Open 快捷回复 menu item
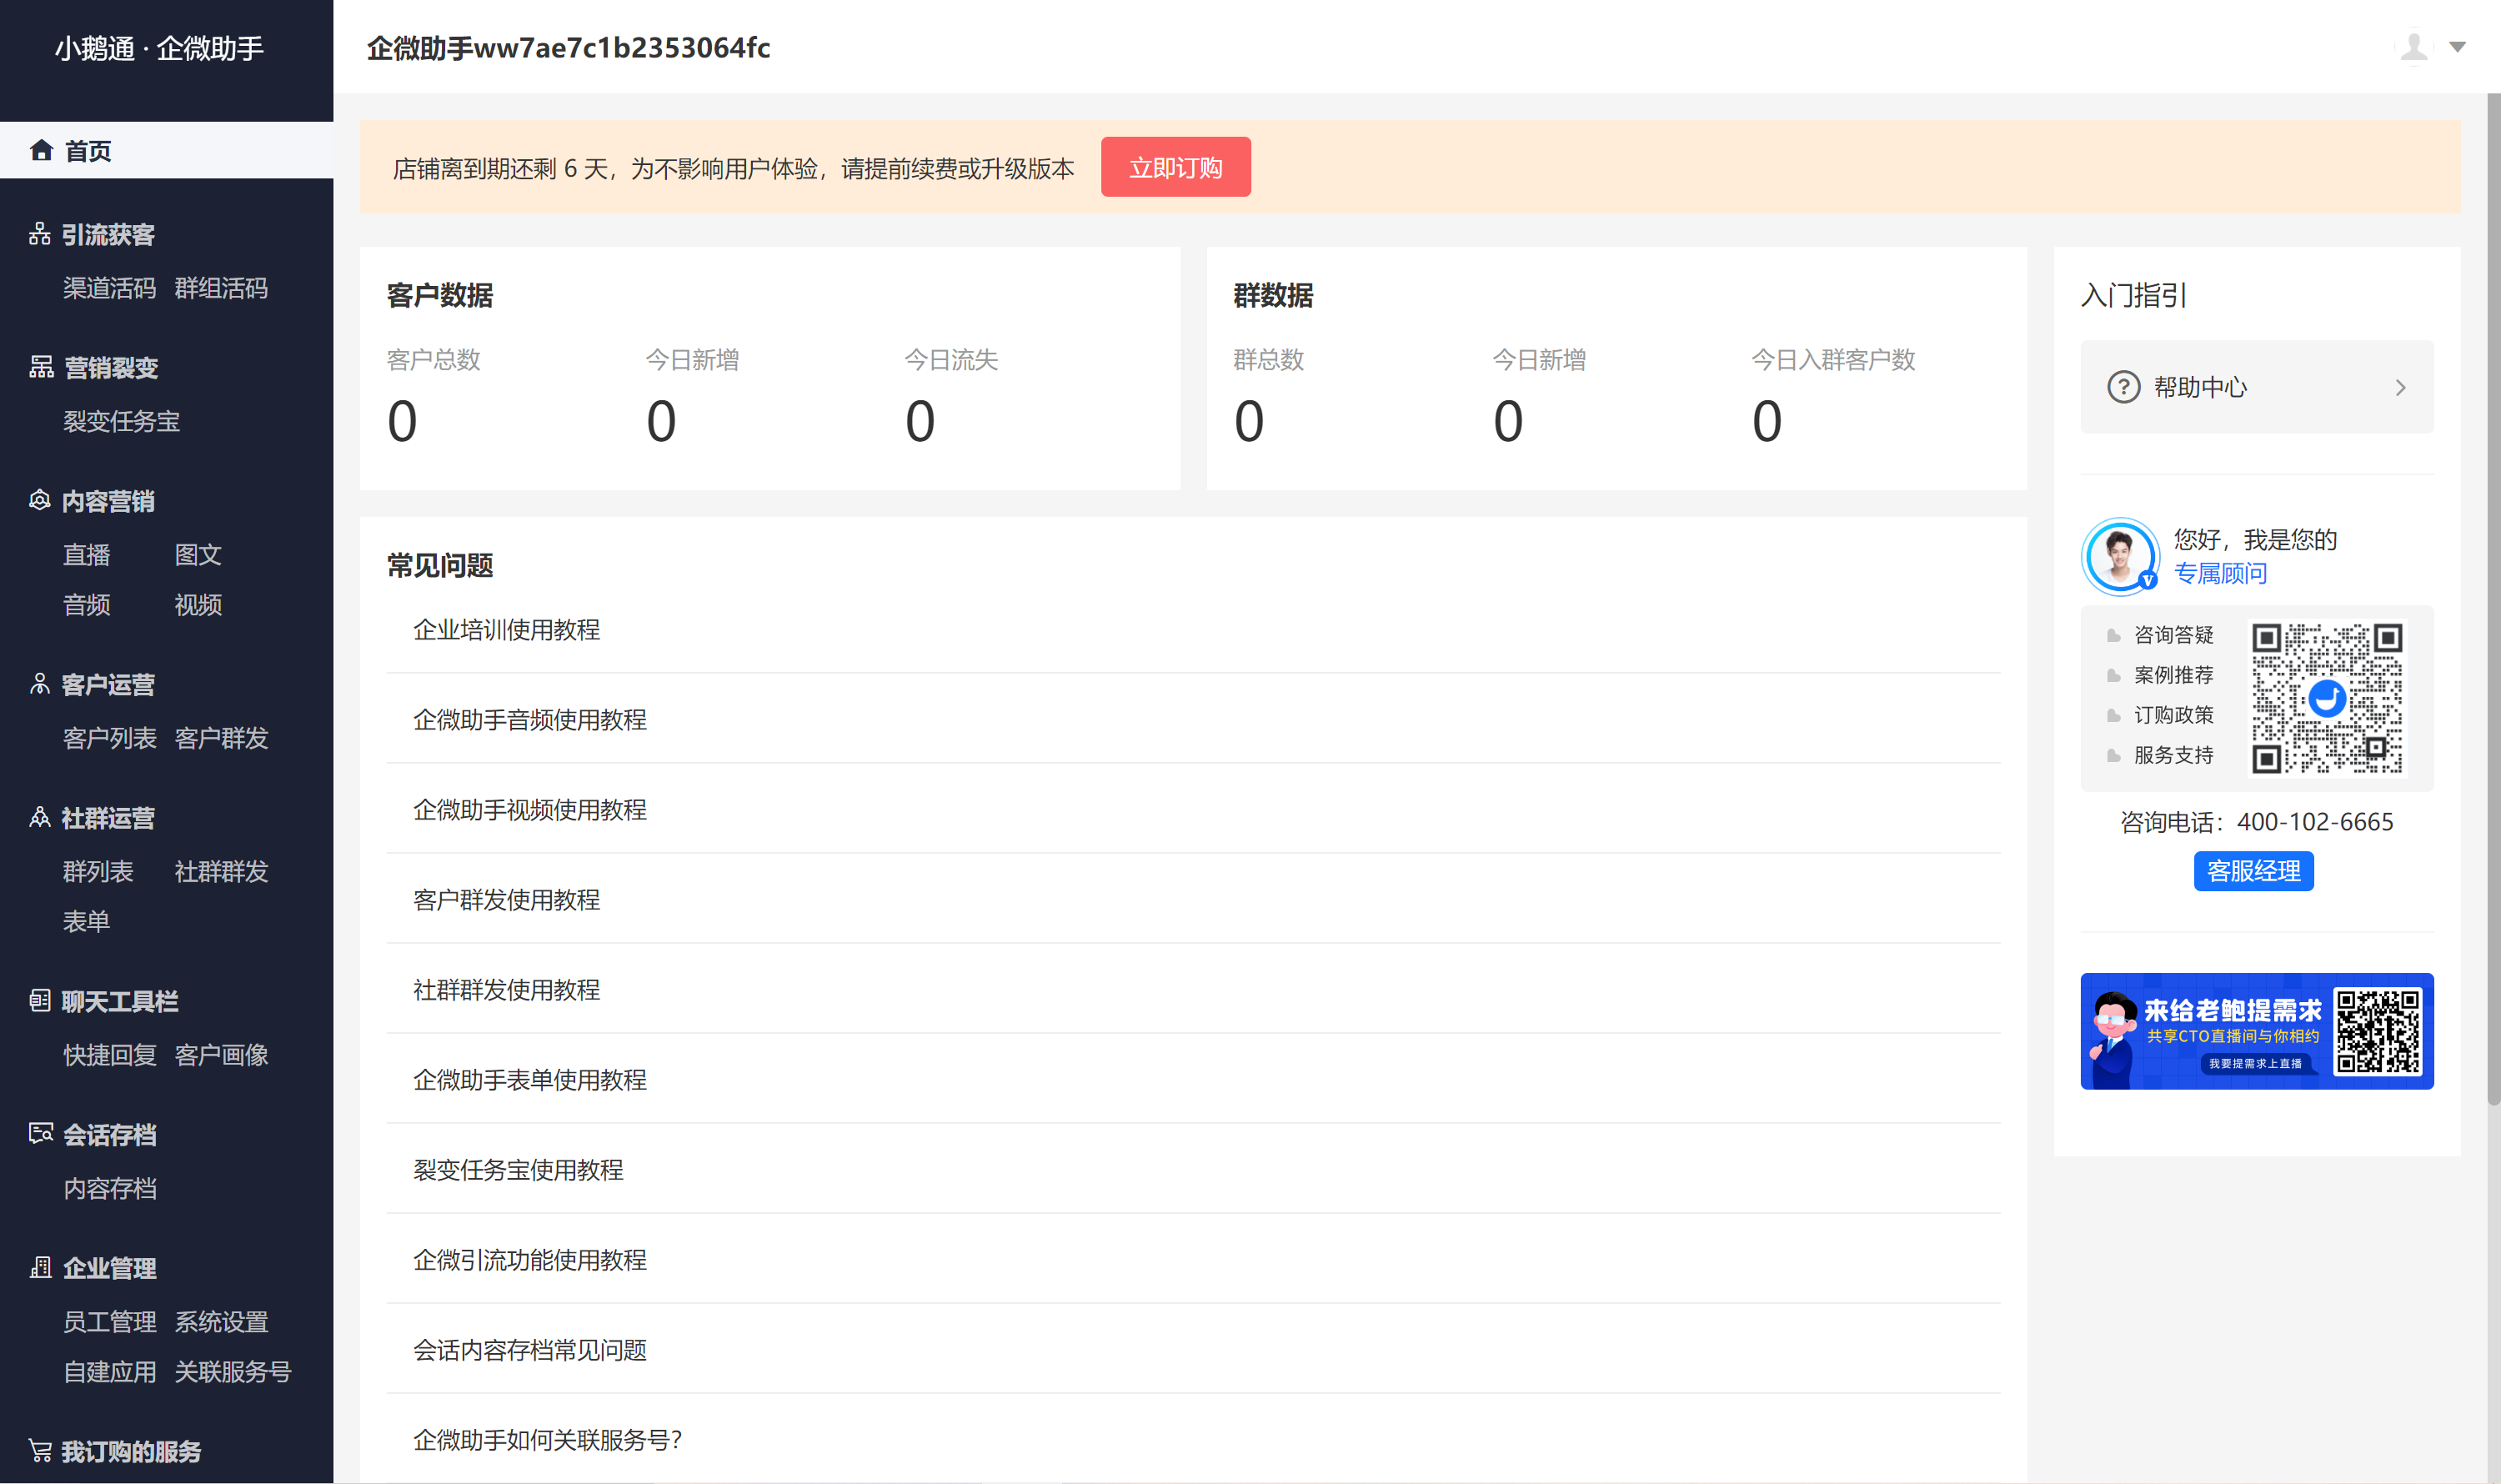Image resolution: width=2501 pixels, height=1484 pixels. point(110,1055)
